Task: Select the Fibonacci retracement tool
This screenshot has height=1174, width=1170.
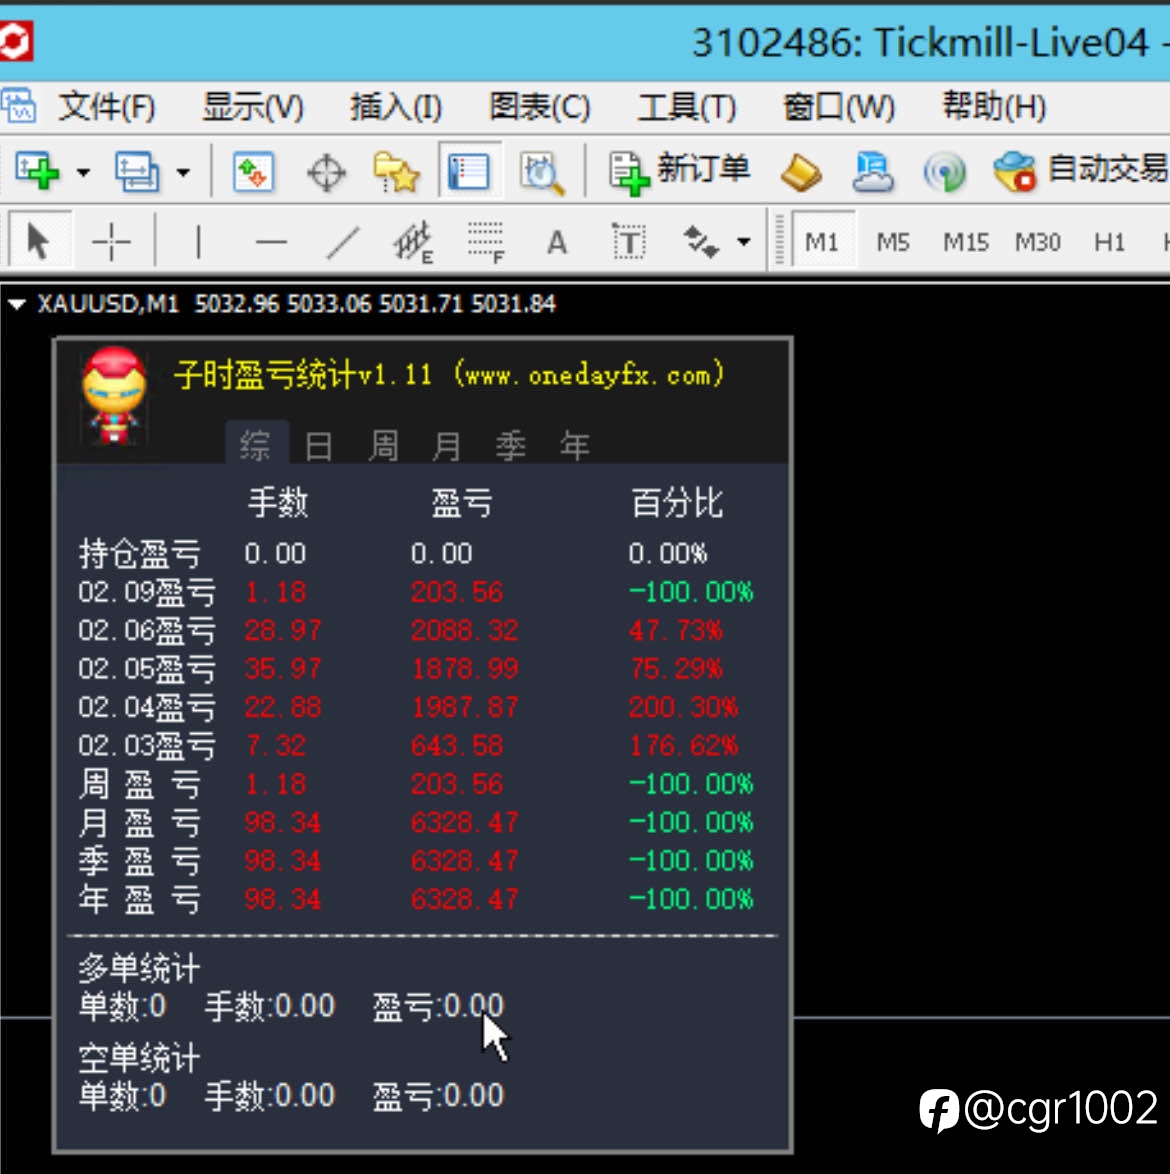Action: coord(485,242)
